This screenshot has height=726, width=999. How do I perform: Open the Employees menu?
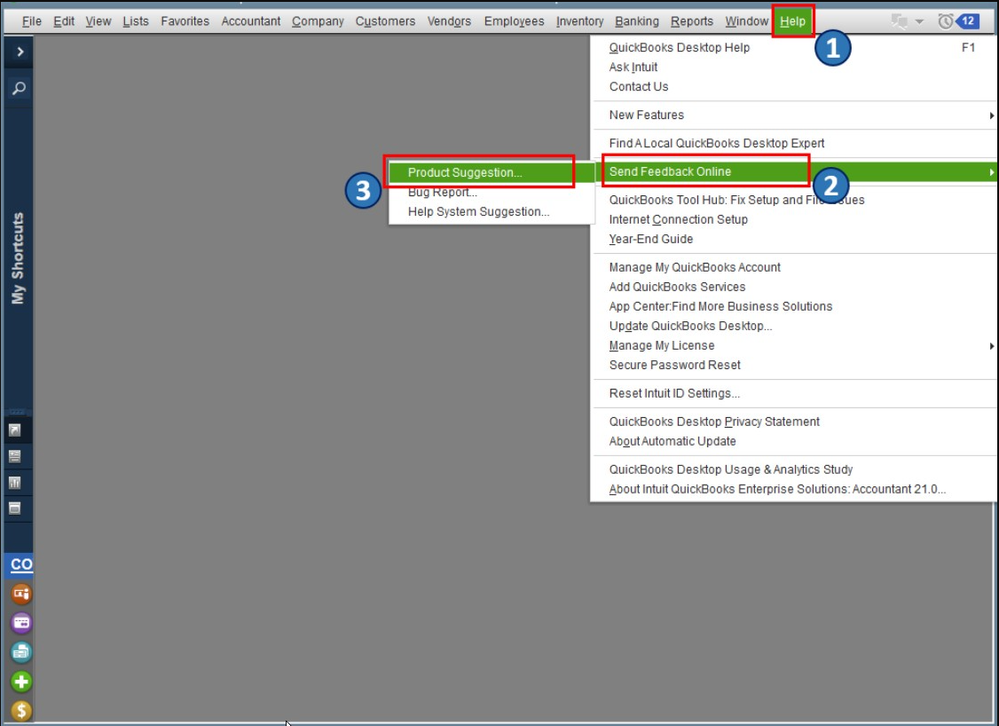514,21
